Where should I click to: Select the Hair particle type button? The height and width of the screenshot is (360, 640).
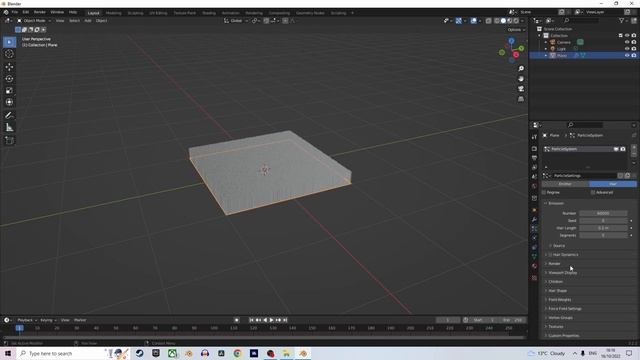pyautogui.click(x=613, y=184)
